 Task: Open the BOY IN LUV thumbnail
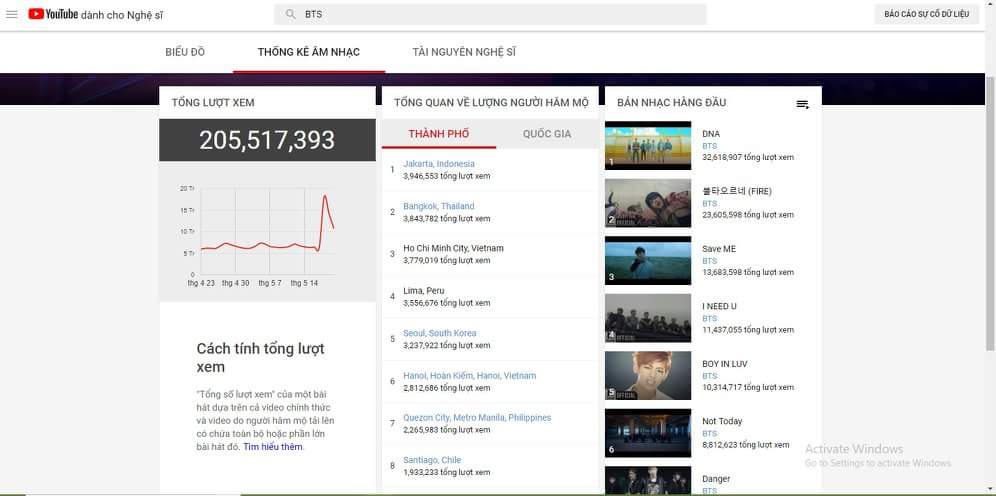coord(648,375)
